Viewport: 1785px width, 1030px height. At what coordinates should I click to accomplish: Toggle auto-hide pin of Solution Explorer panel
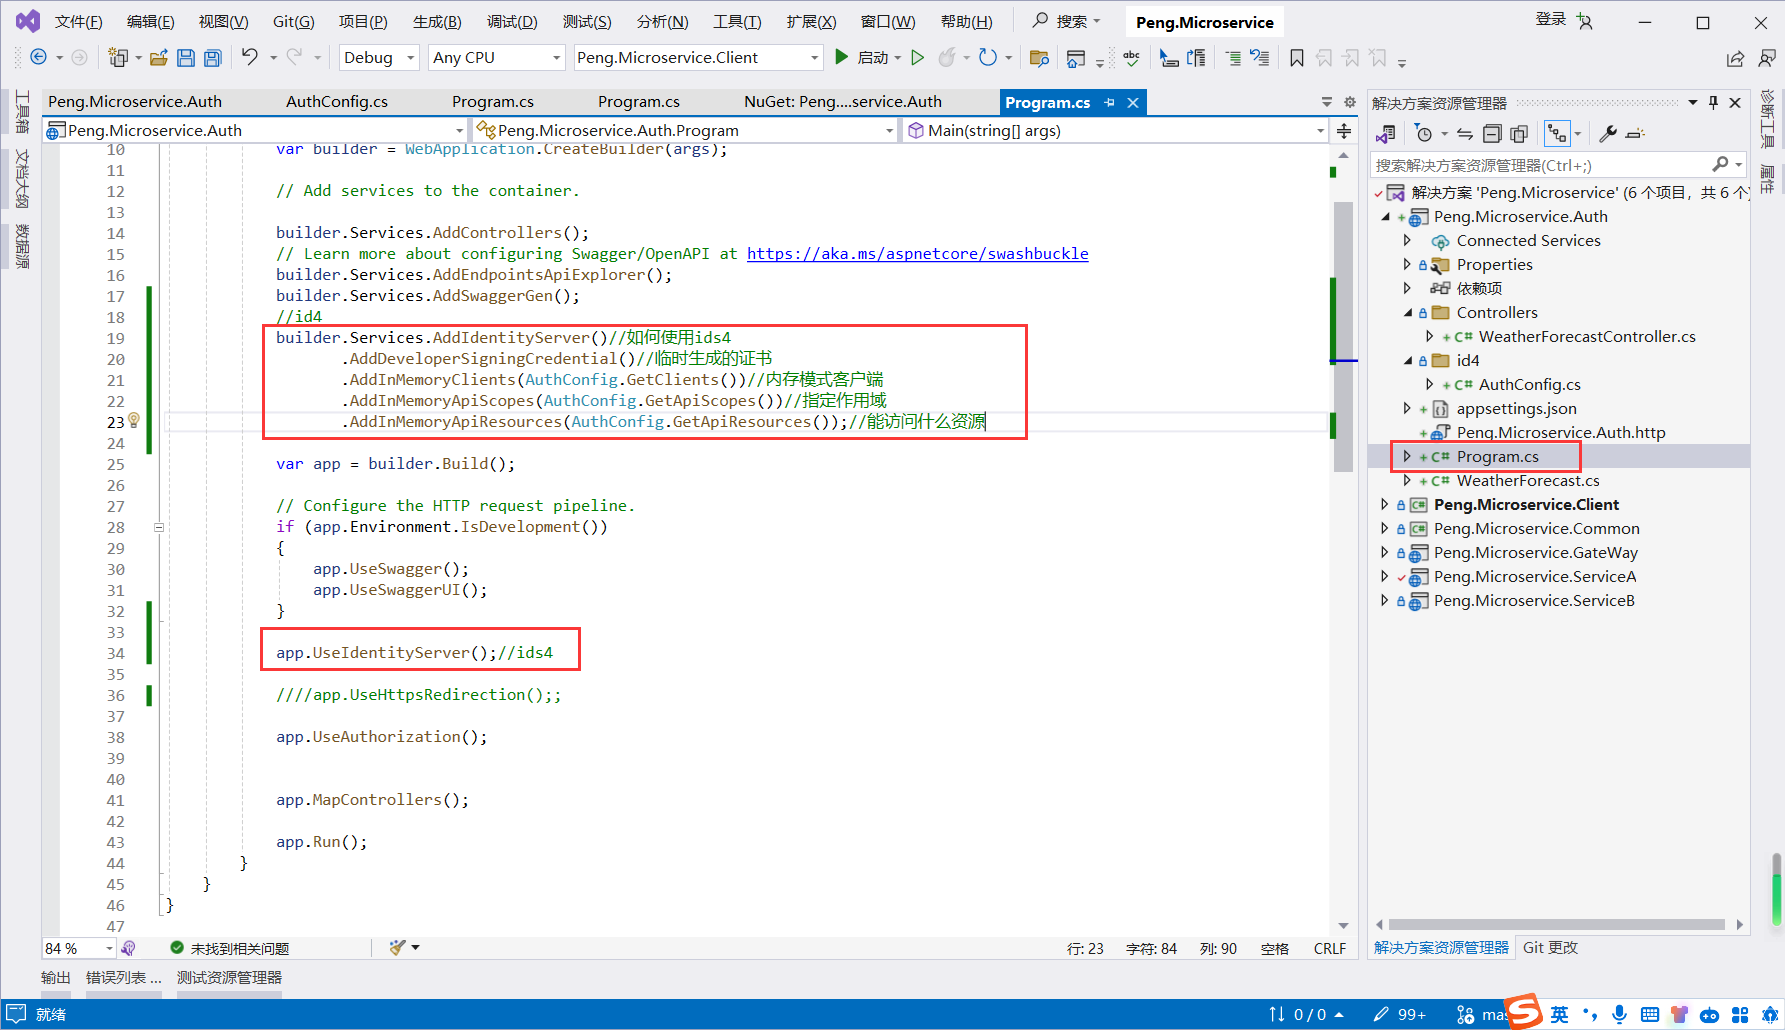pos(1714,102)
